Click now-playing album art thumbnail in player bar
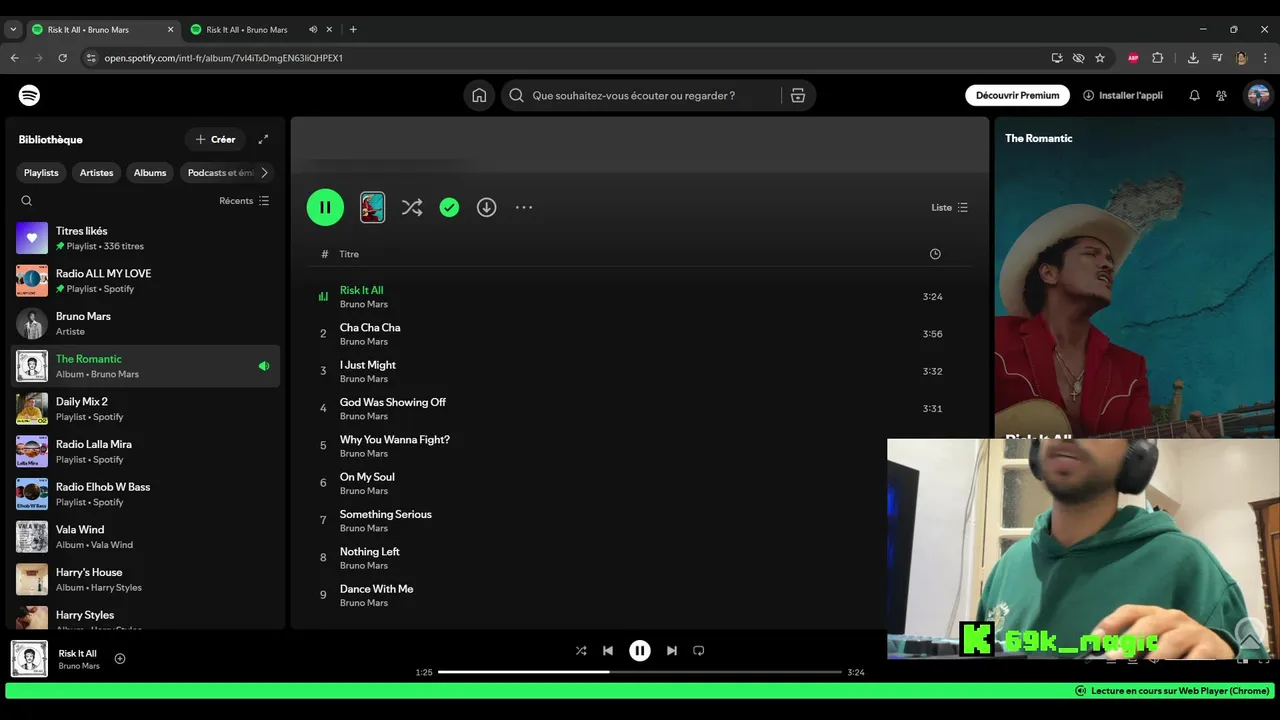Image resolution: width=1280 pixels, height=720 pixels. coord(29,658)
